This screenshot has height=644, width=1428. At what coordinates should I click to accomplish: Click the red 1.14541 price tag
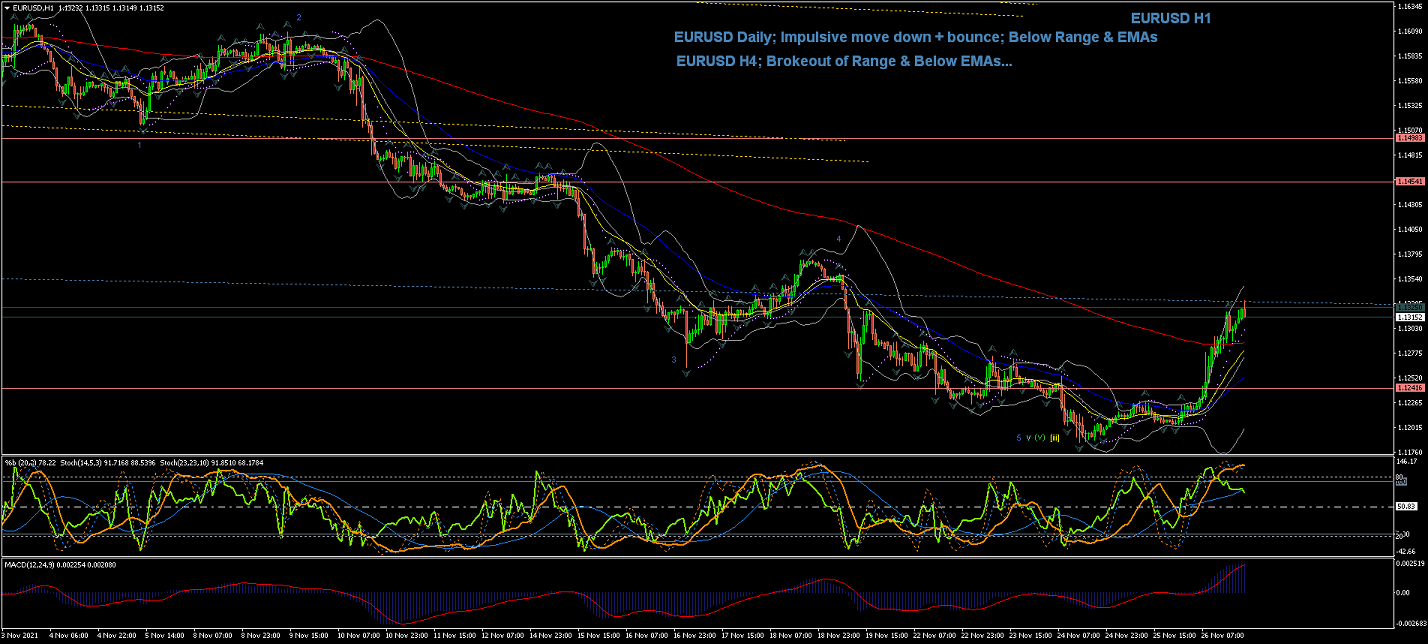(x=1410, y=181)
